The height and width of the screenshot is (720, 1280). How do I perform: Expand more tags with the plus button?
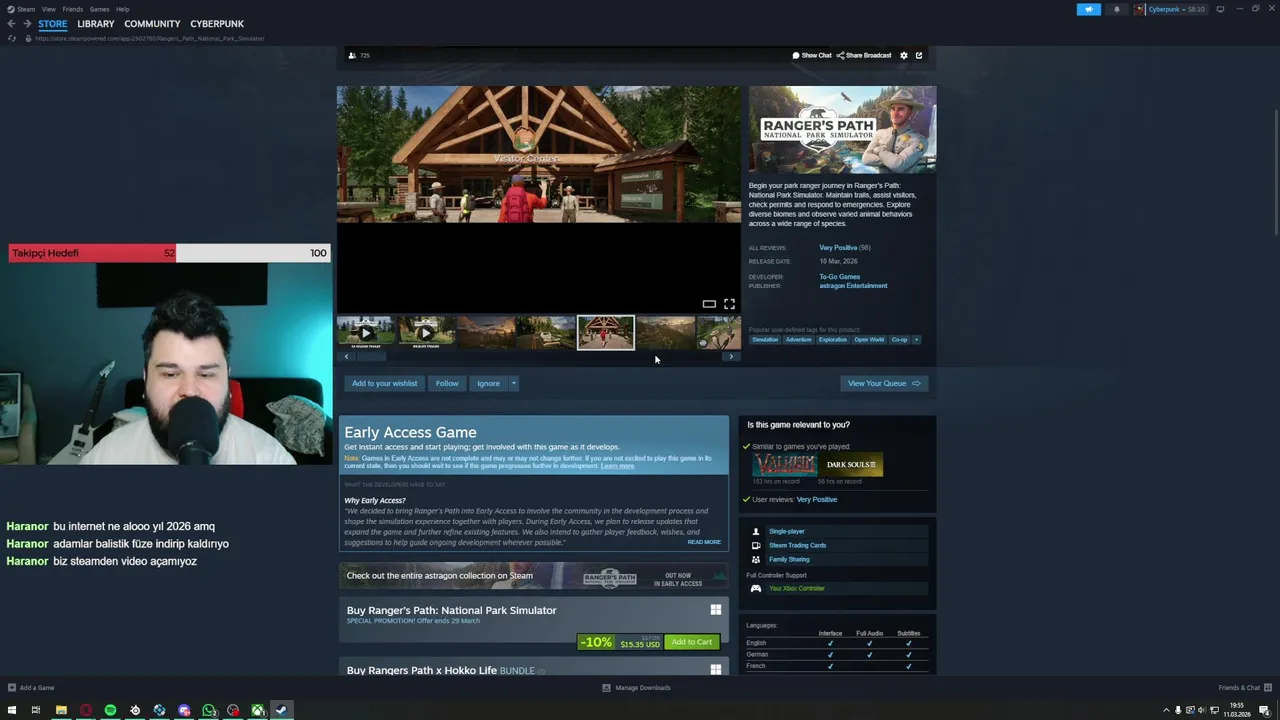click(x=916, y=340)
